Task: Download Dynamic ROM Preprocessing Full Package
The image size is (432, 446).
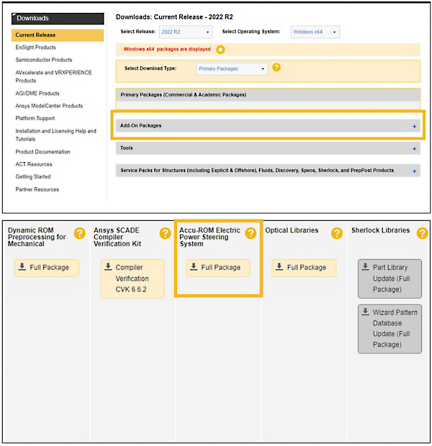Action: click(47, 268)
